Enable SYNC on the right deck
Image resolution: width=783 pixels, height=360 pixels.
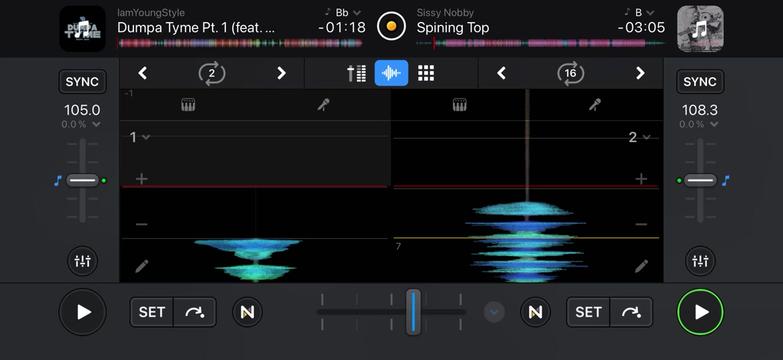(x=700, y=82)
